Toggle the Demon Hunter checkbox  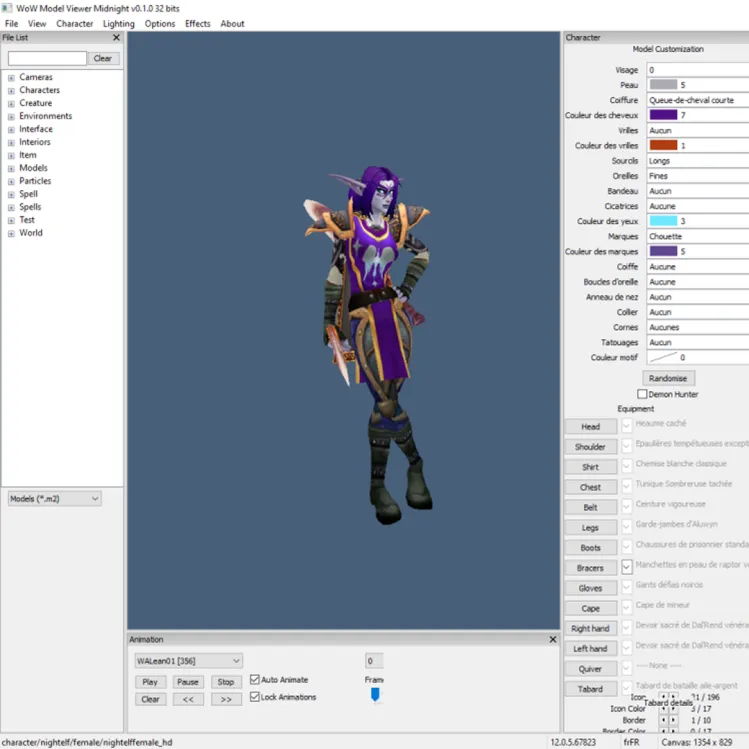(642, 394)
